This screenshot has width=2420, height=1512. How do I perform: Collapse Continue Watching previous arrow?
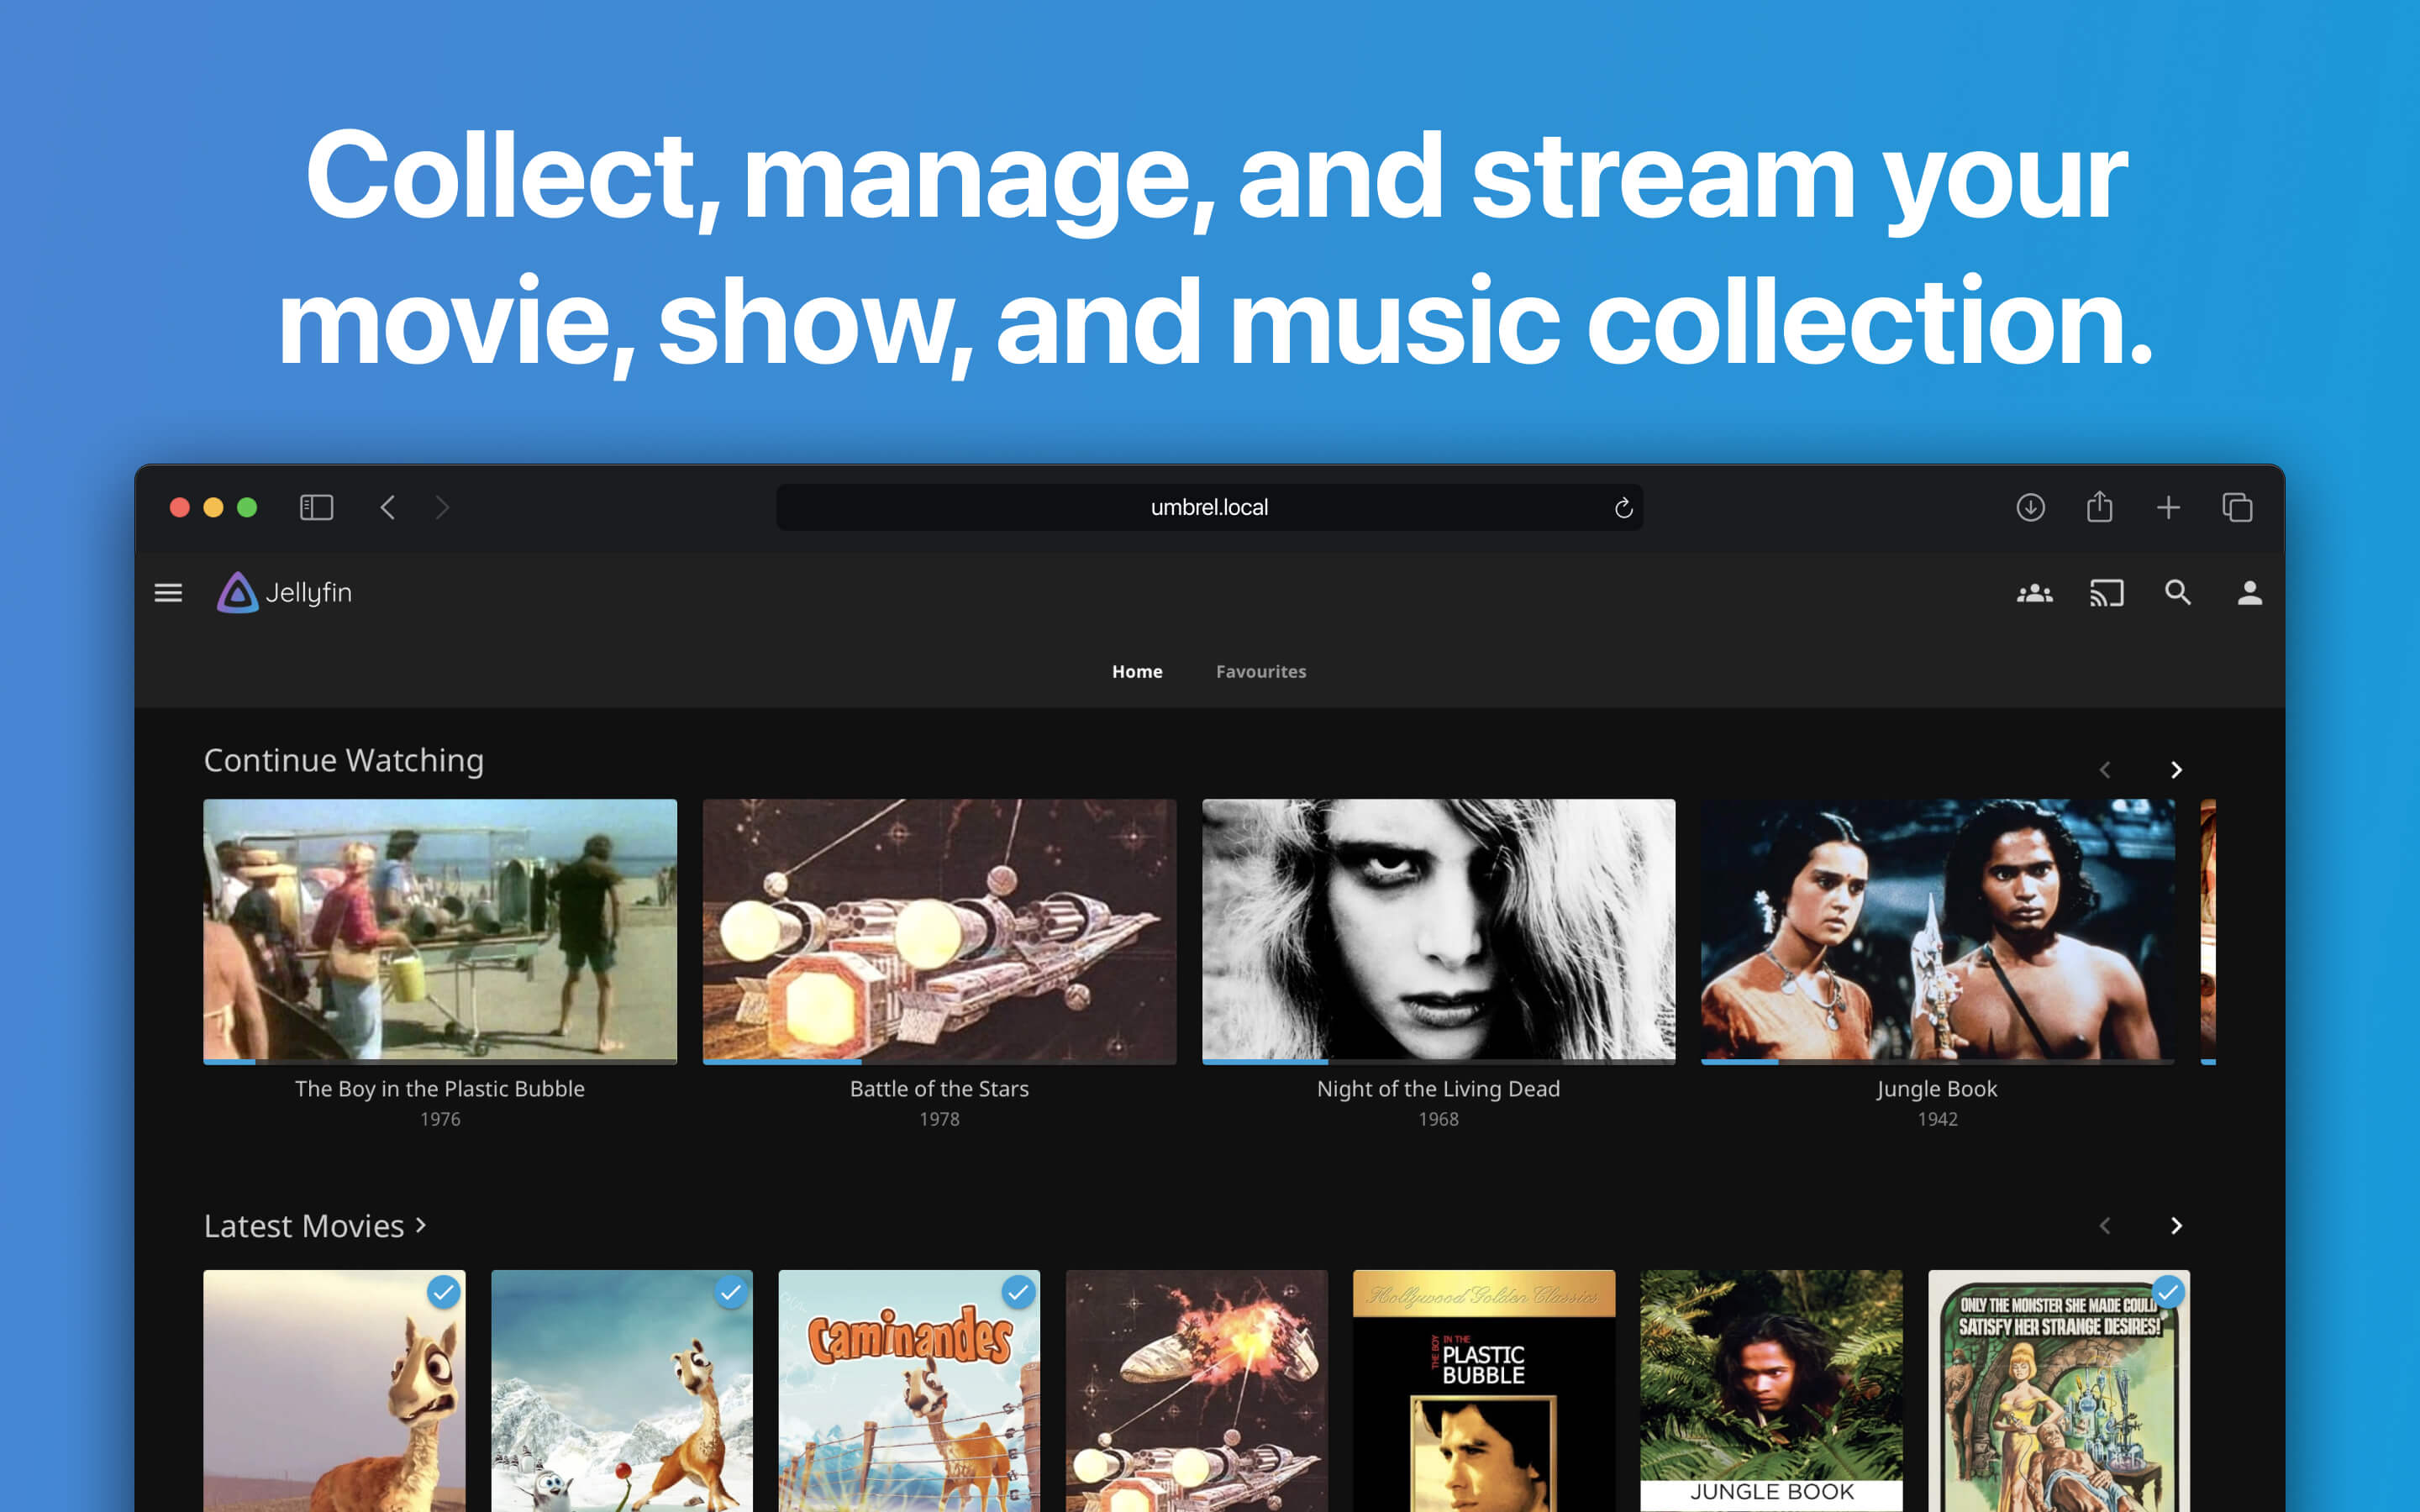pos(2105,769)
